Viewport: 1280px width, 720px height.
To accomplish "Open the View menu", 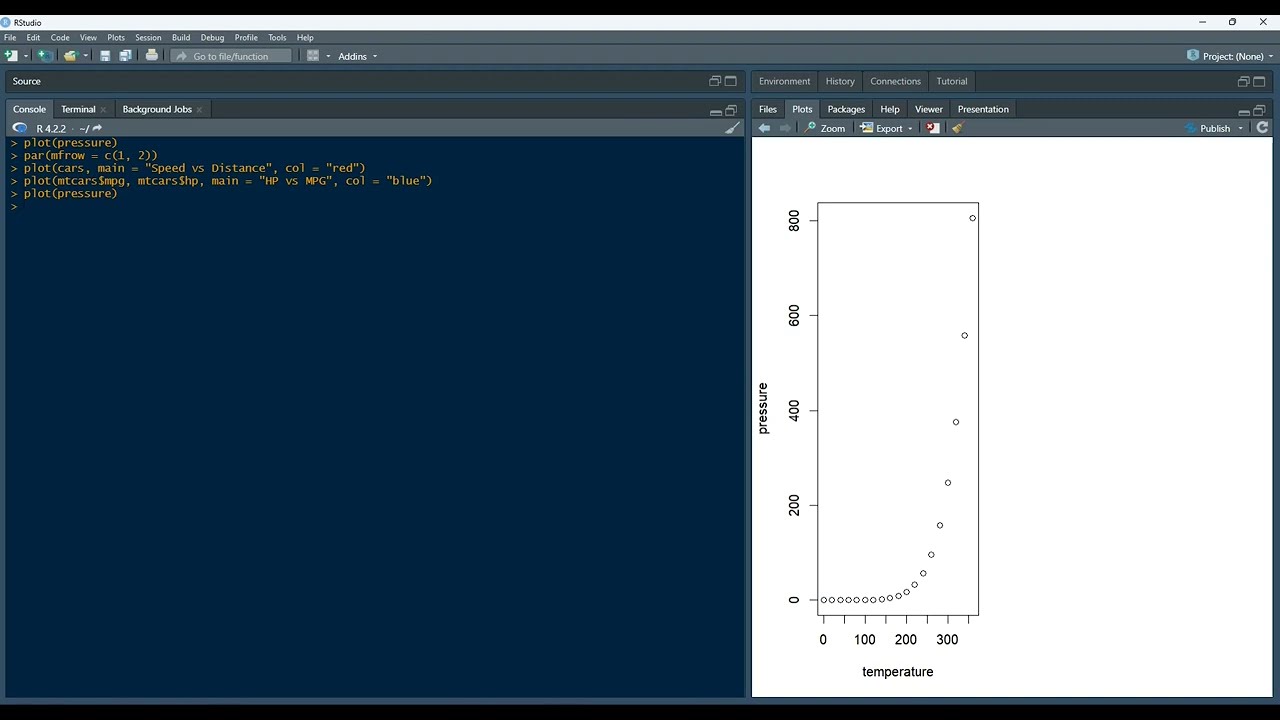I will click(88, 37).
